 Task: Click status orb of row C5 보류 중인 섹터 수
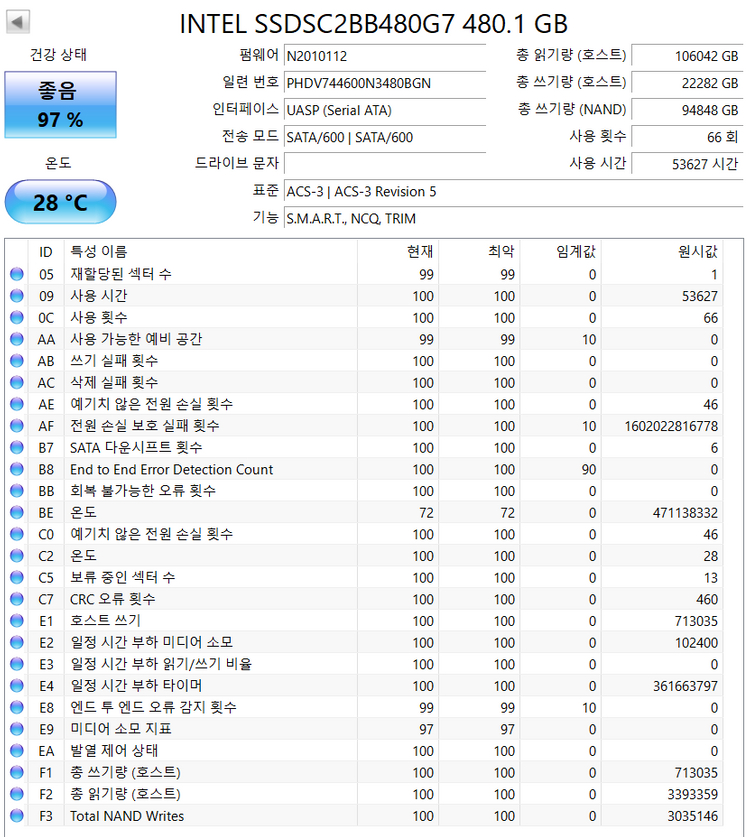pyautogui.click(x=17, y=577)
